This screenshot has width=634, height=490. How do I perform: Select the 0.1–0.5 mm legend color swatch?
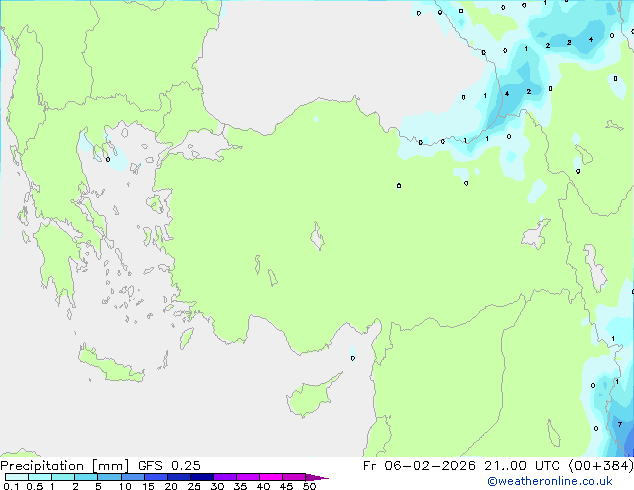click(17, 477)
